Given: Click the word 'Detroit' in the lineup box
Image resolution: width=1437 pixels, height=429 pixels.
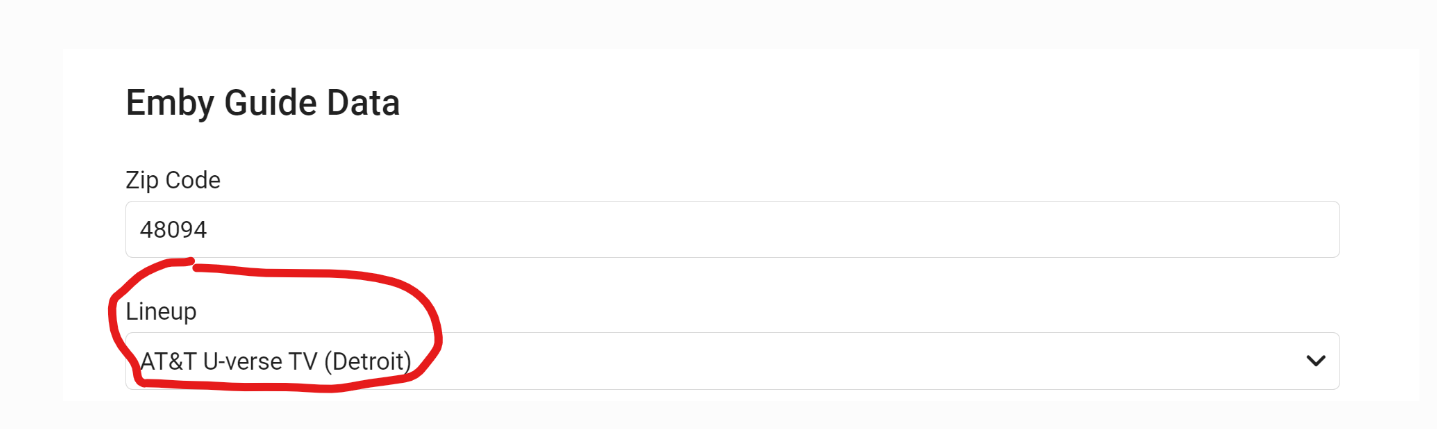Looking at the screenshot, I should click(366, 361).
